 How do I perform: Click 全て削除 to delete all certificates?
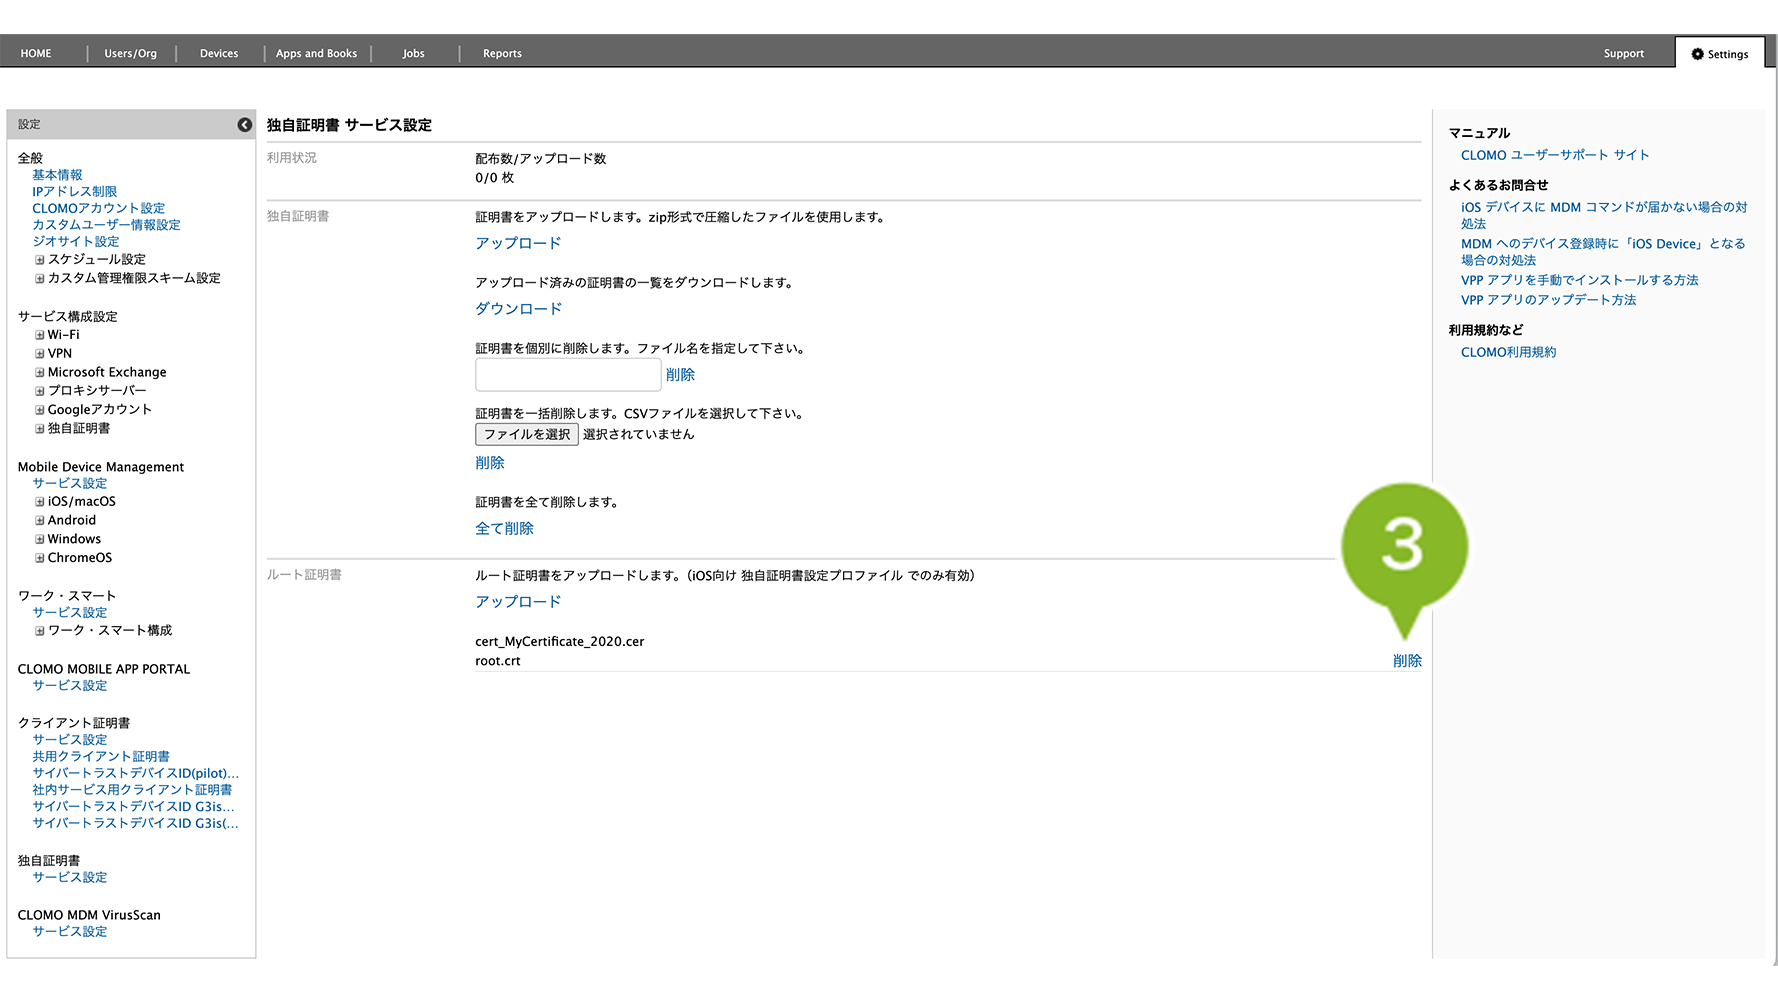[504, 529]
